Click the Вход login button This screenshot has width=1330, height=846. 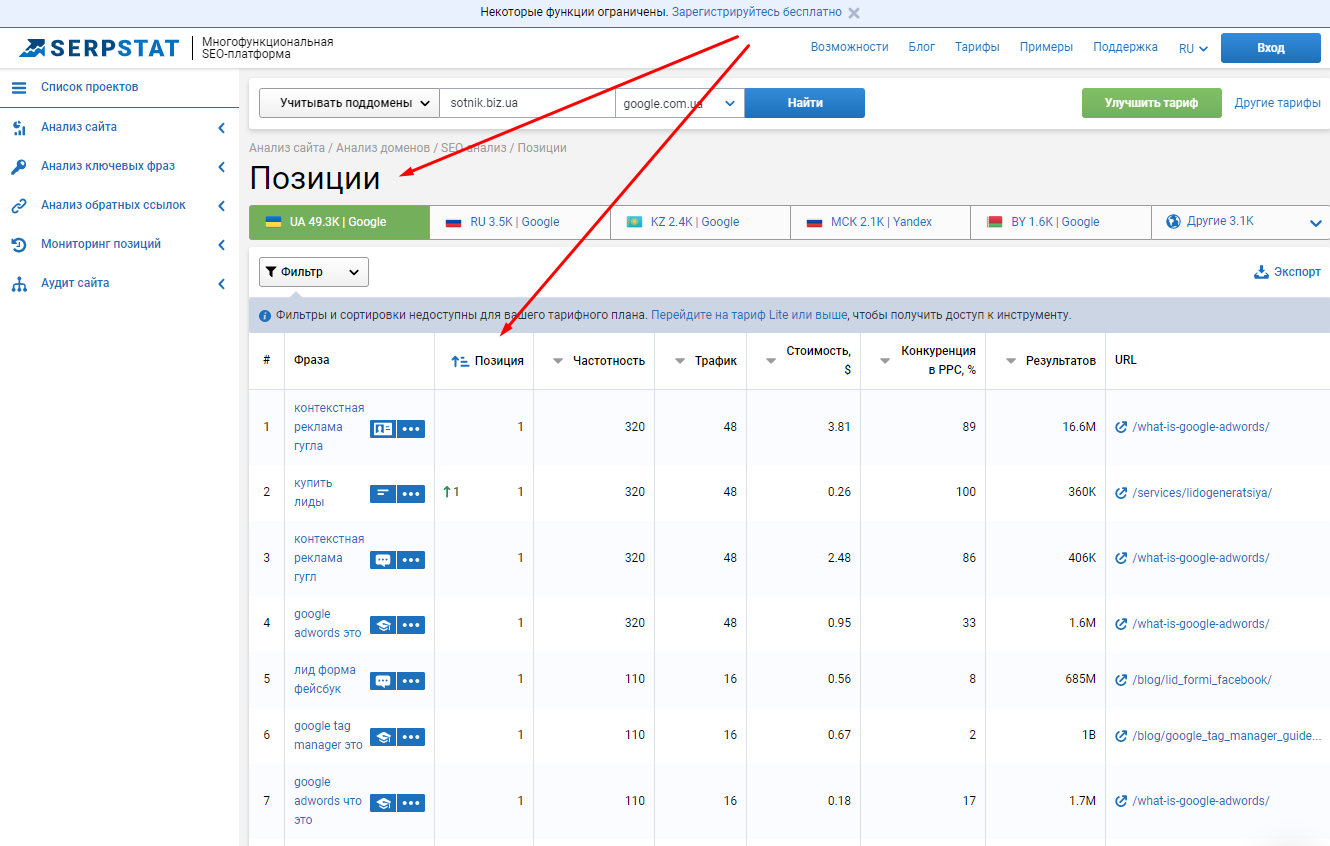pyautogui.click(x=1271, y=48)
